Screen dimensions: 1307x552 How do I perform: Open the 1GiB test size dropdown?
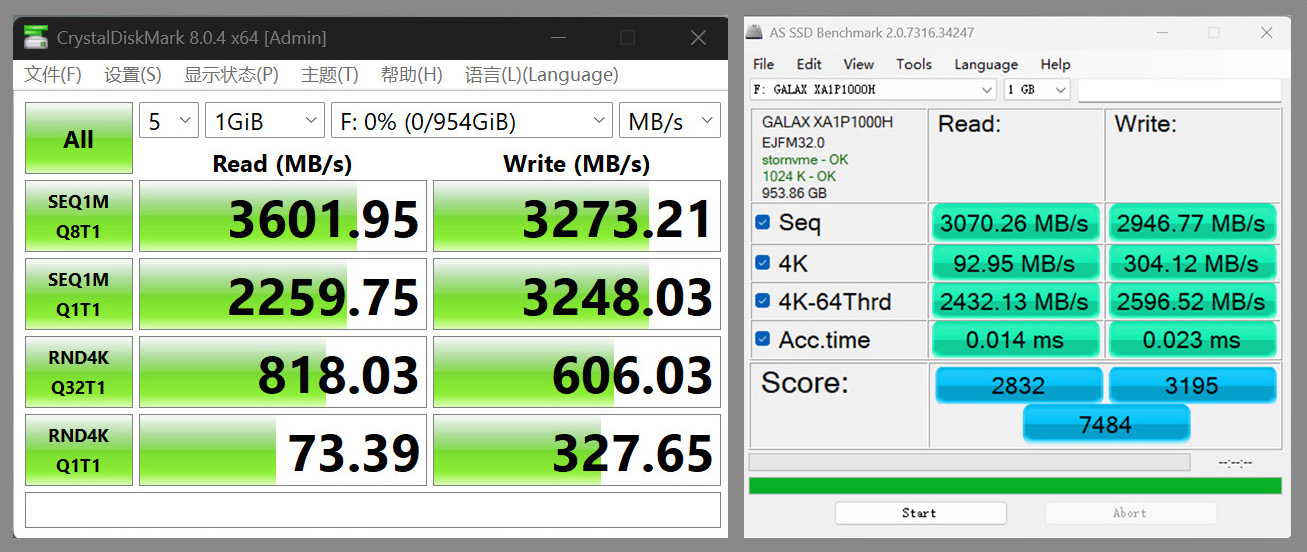click(265, 121)
